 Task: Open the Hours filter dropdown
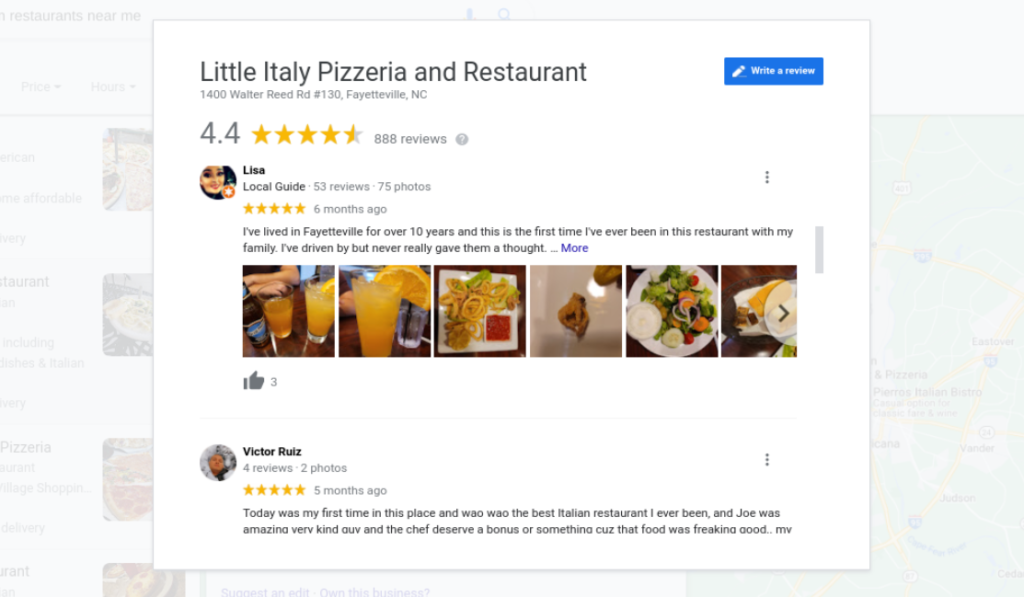[x=113, y=87]
